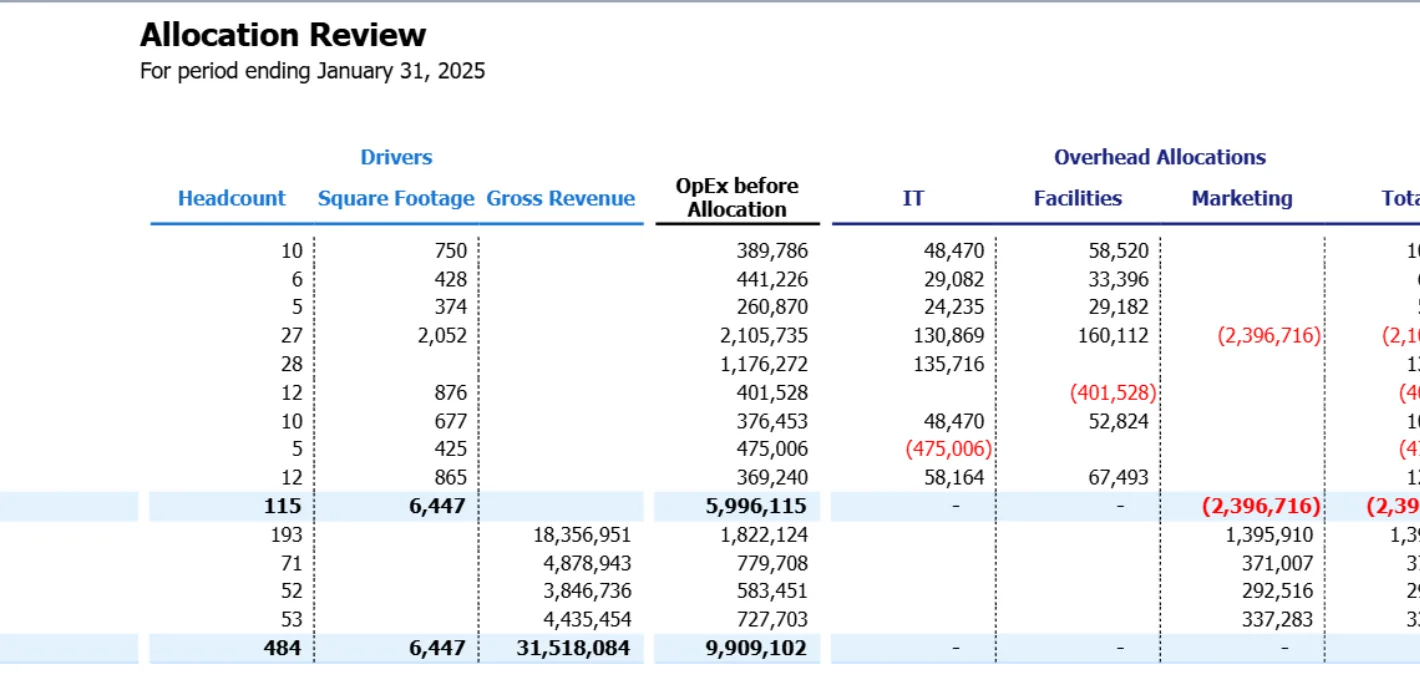This screenshot has width=1420, height=700.
Task: Select headcount value 193
Action: pos(286,535)
